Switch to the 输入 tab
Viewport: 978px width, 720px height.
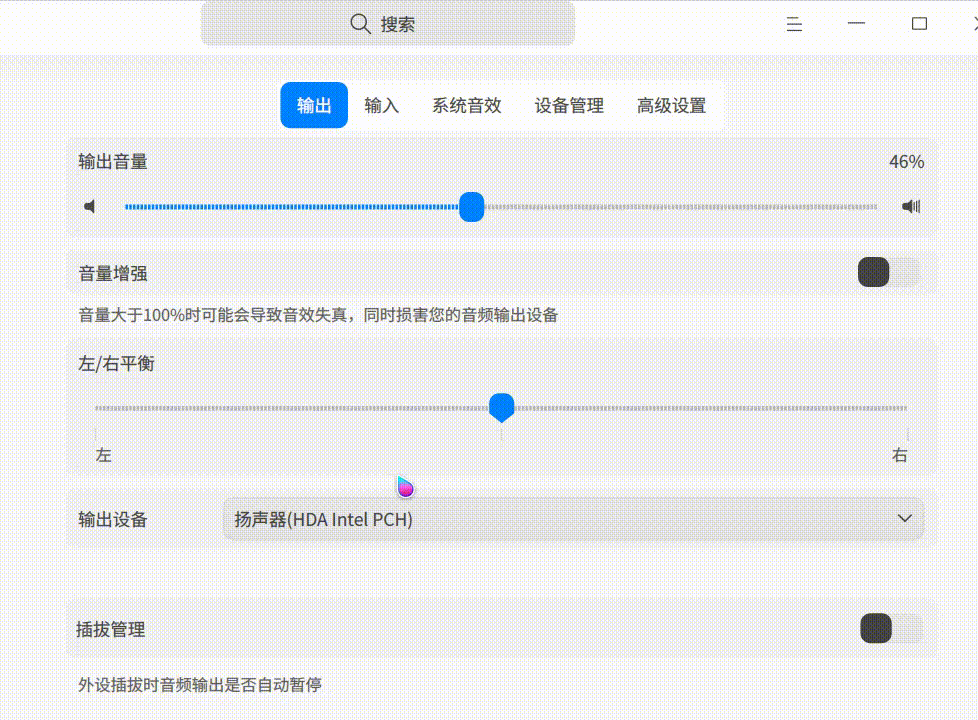point(382,105)
